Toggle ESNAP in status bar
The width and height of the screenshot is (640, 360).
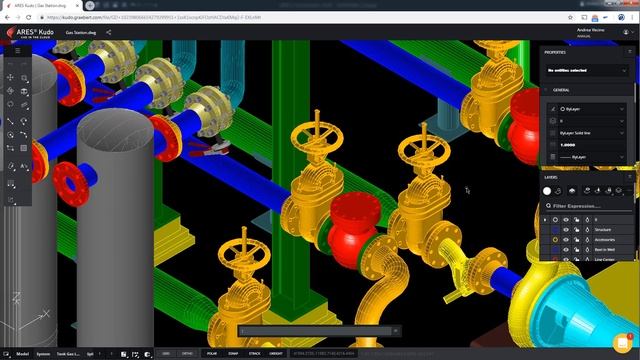coord(233,353)
